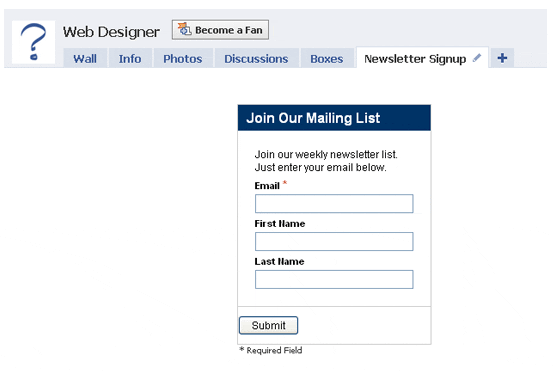Image resolution: width=558 pixels, height=371 pixels.
Task: Click the pencil edit icon on Newsletter Signup tab
Action: 477,58
